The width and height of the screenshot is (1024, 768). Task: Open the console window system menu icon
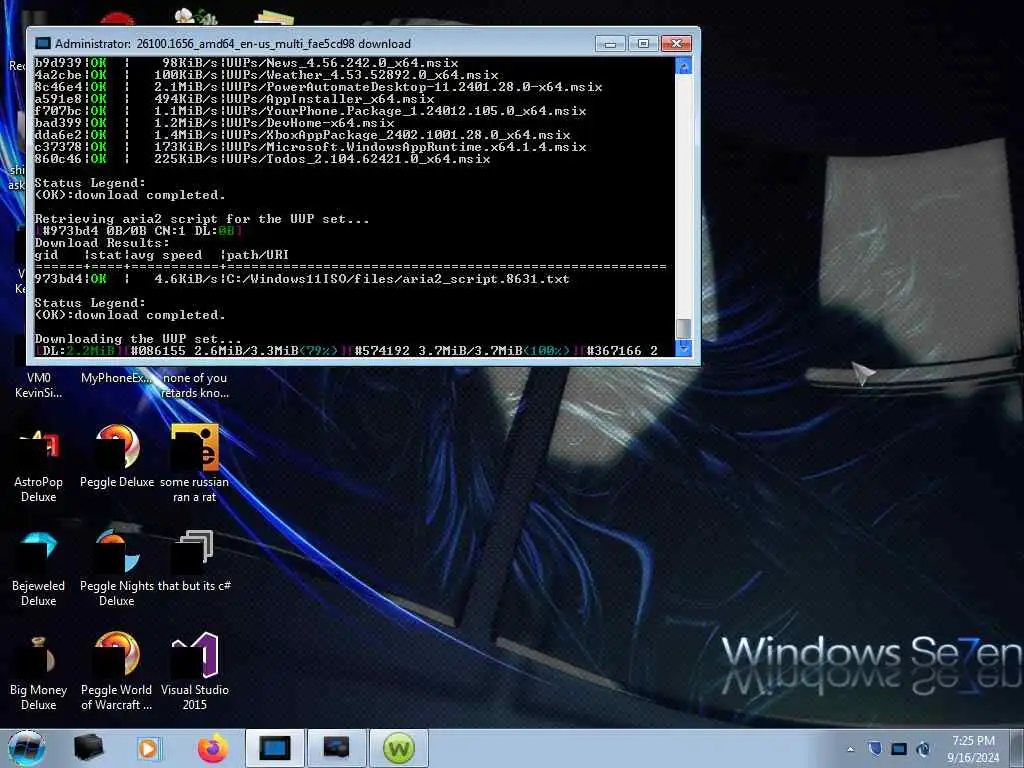42,44
